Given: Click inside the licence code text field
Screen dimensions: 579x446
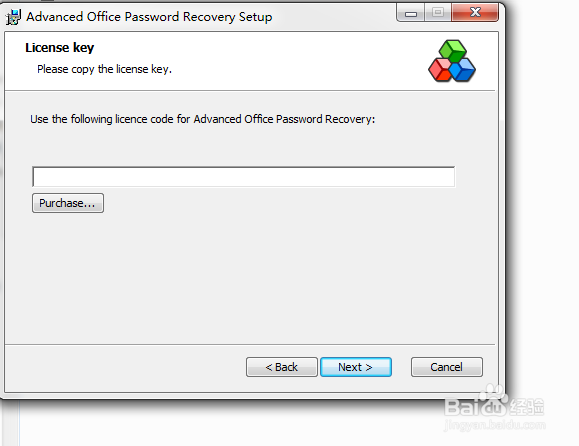Looking at the screenshot, I should tap(244, 177).
